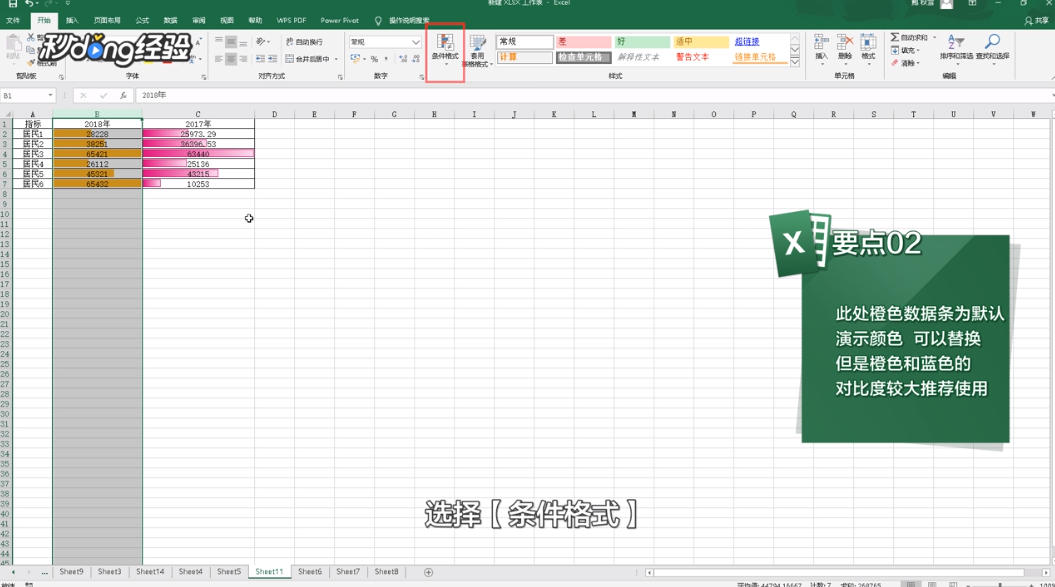Open Font group dialog launcher
This screenshot has height=587, width=1055.
click(204, 77)
